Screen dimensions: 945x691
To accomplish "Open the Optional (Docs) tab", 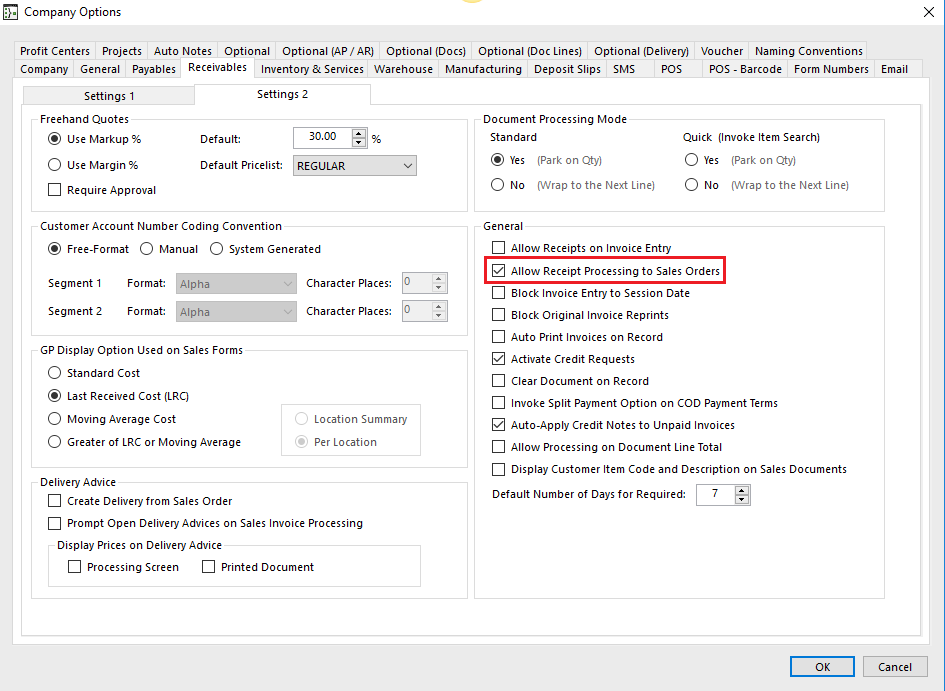I will point(426,51).
